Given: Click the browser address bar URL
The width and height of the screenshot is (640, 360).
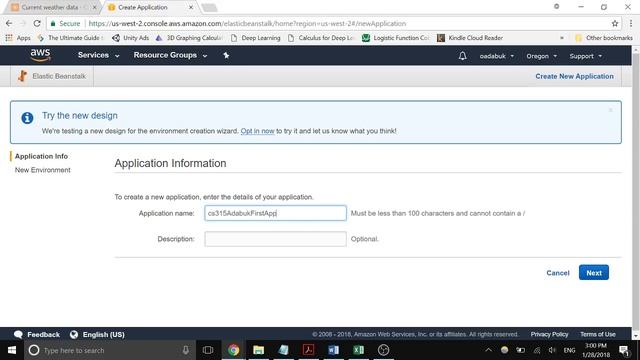Looking at the screenshot, I should point(247,24).
